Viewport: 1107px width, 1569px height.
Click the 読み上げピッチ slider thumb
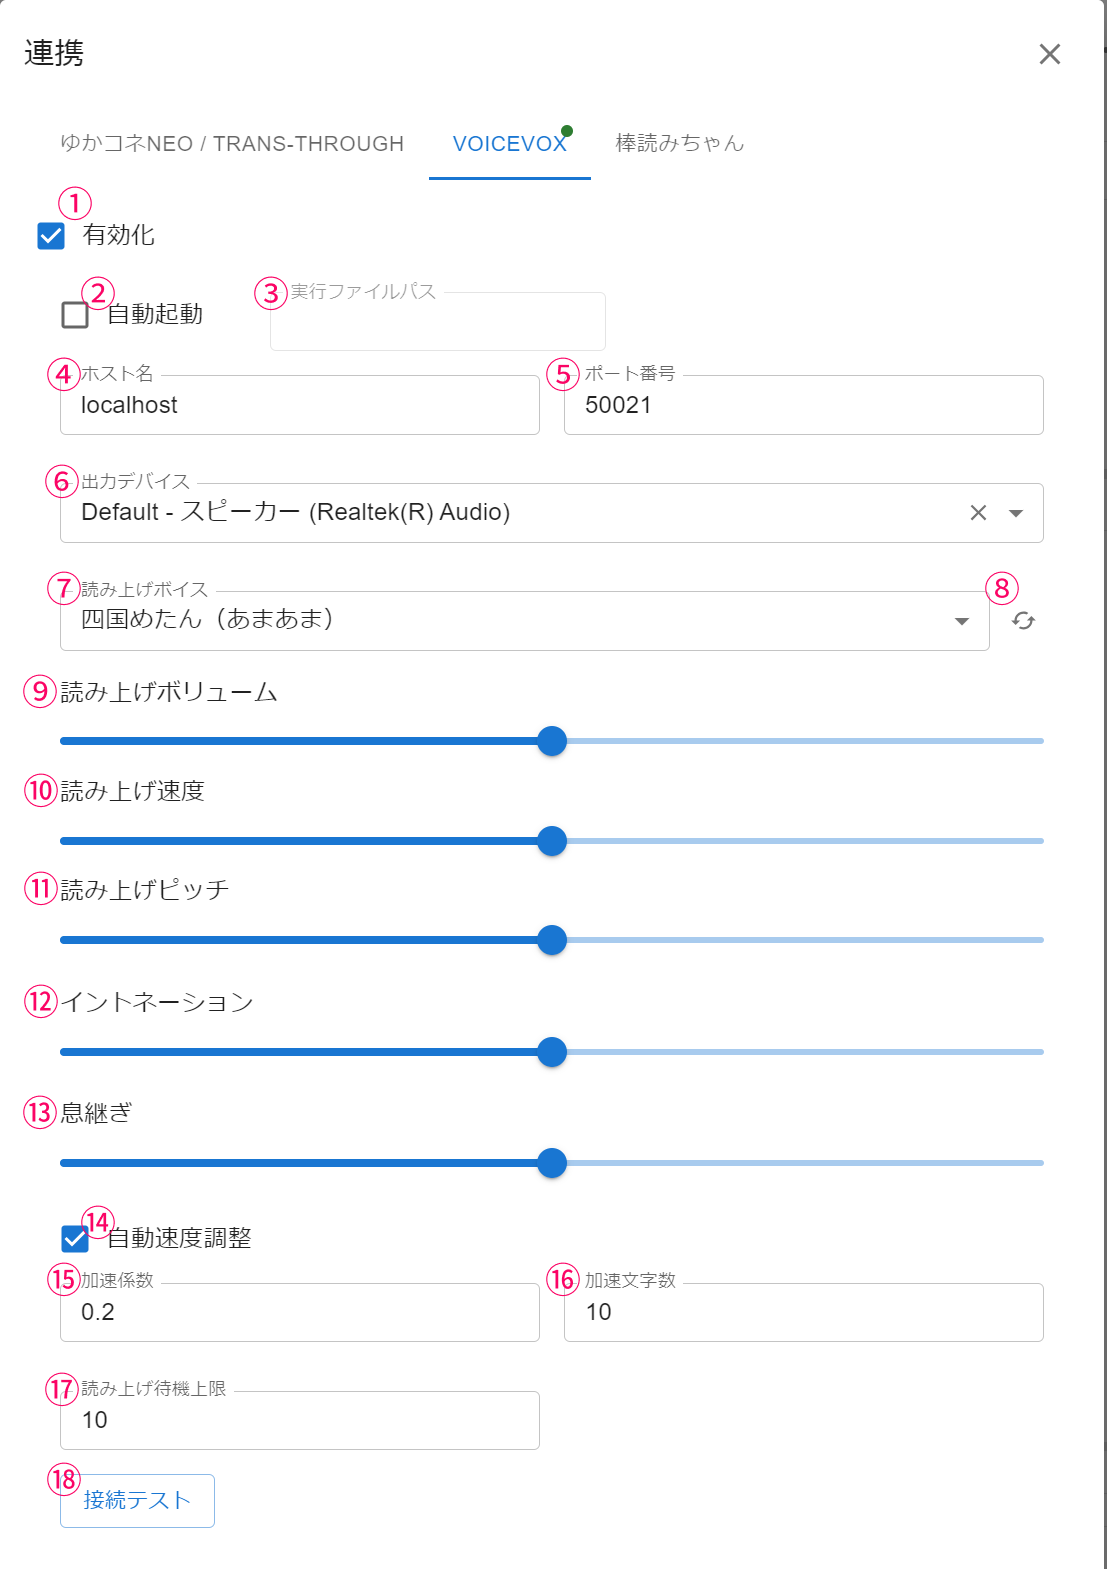(552, 940)
